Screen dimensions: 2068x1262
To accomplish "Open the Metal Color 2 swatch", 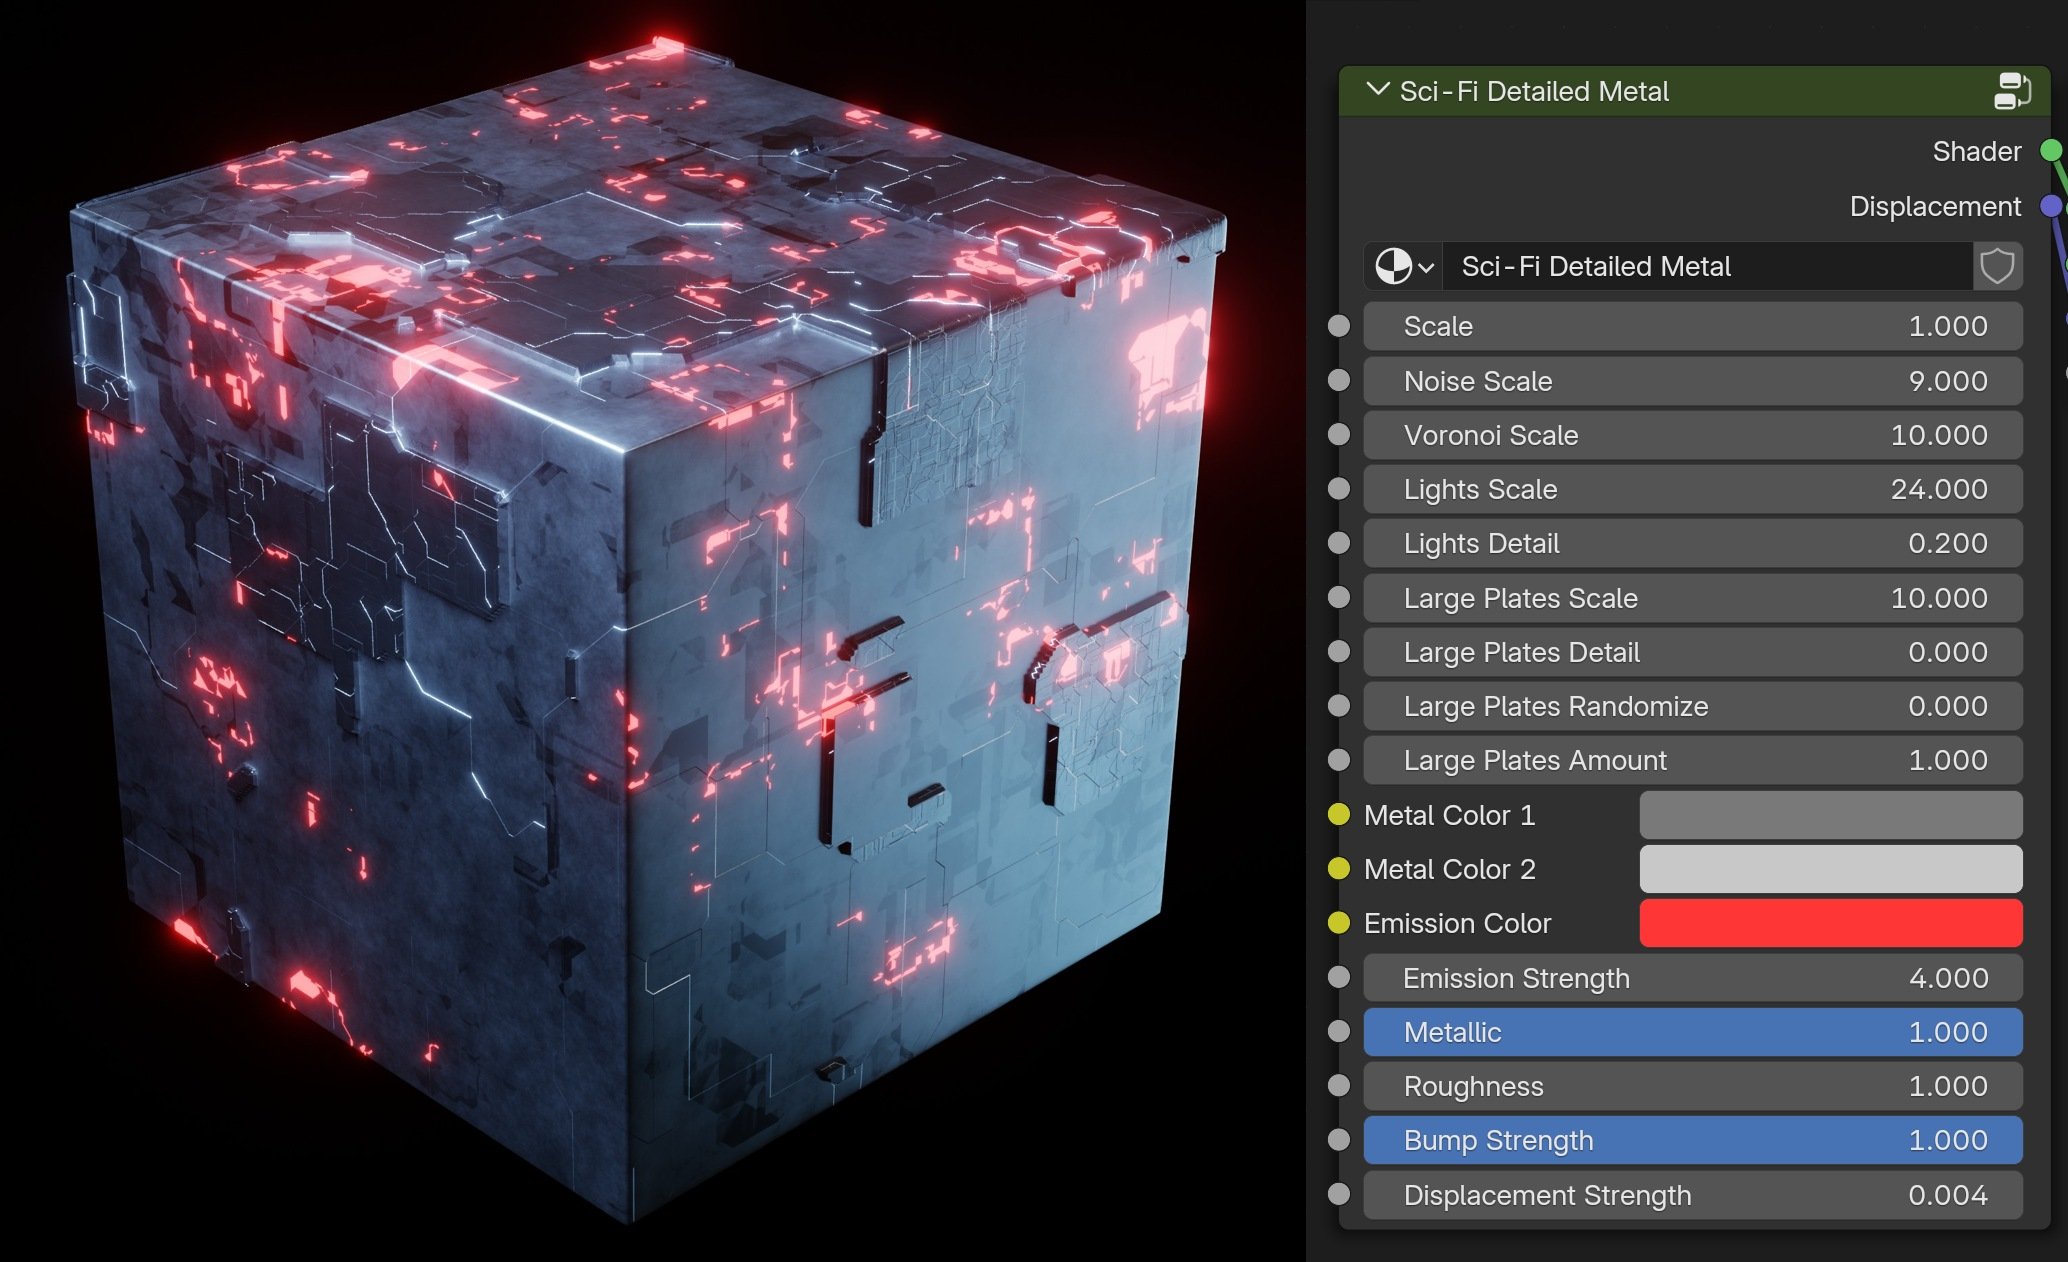I will click(x=1830, y=869).
